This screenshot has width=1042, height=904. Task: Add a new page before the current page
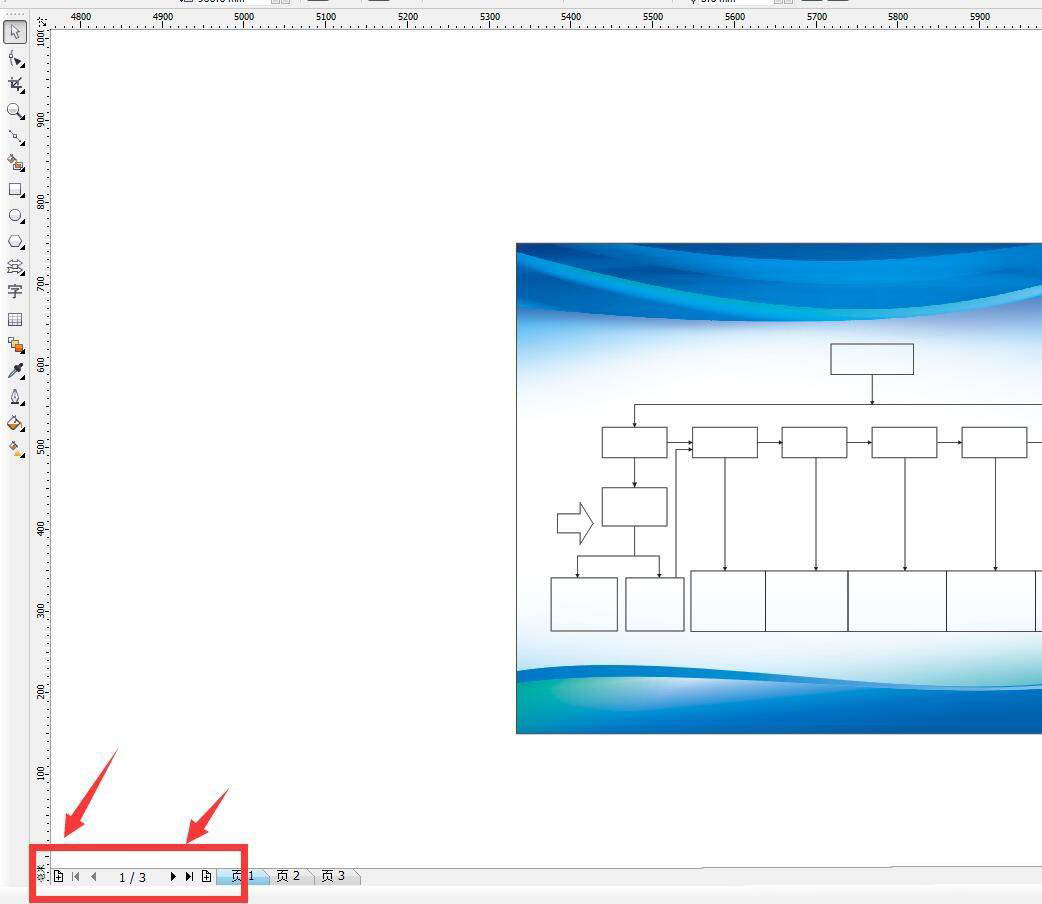coord(58,877)
